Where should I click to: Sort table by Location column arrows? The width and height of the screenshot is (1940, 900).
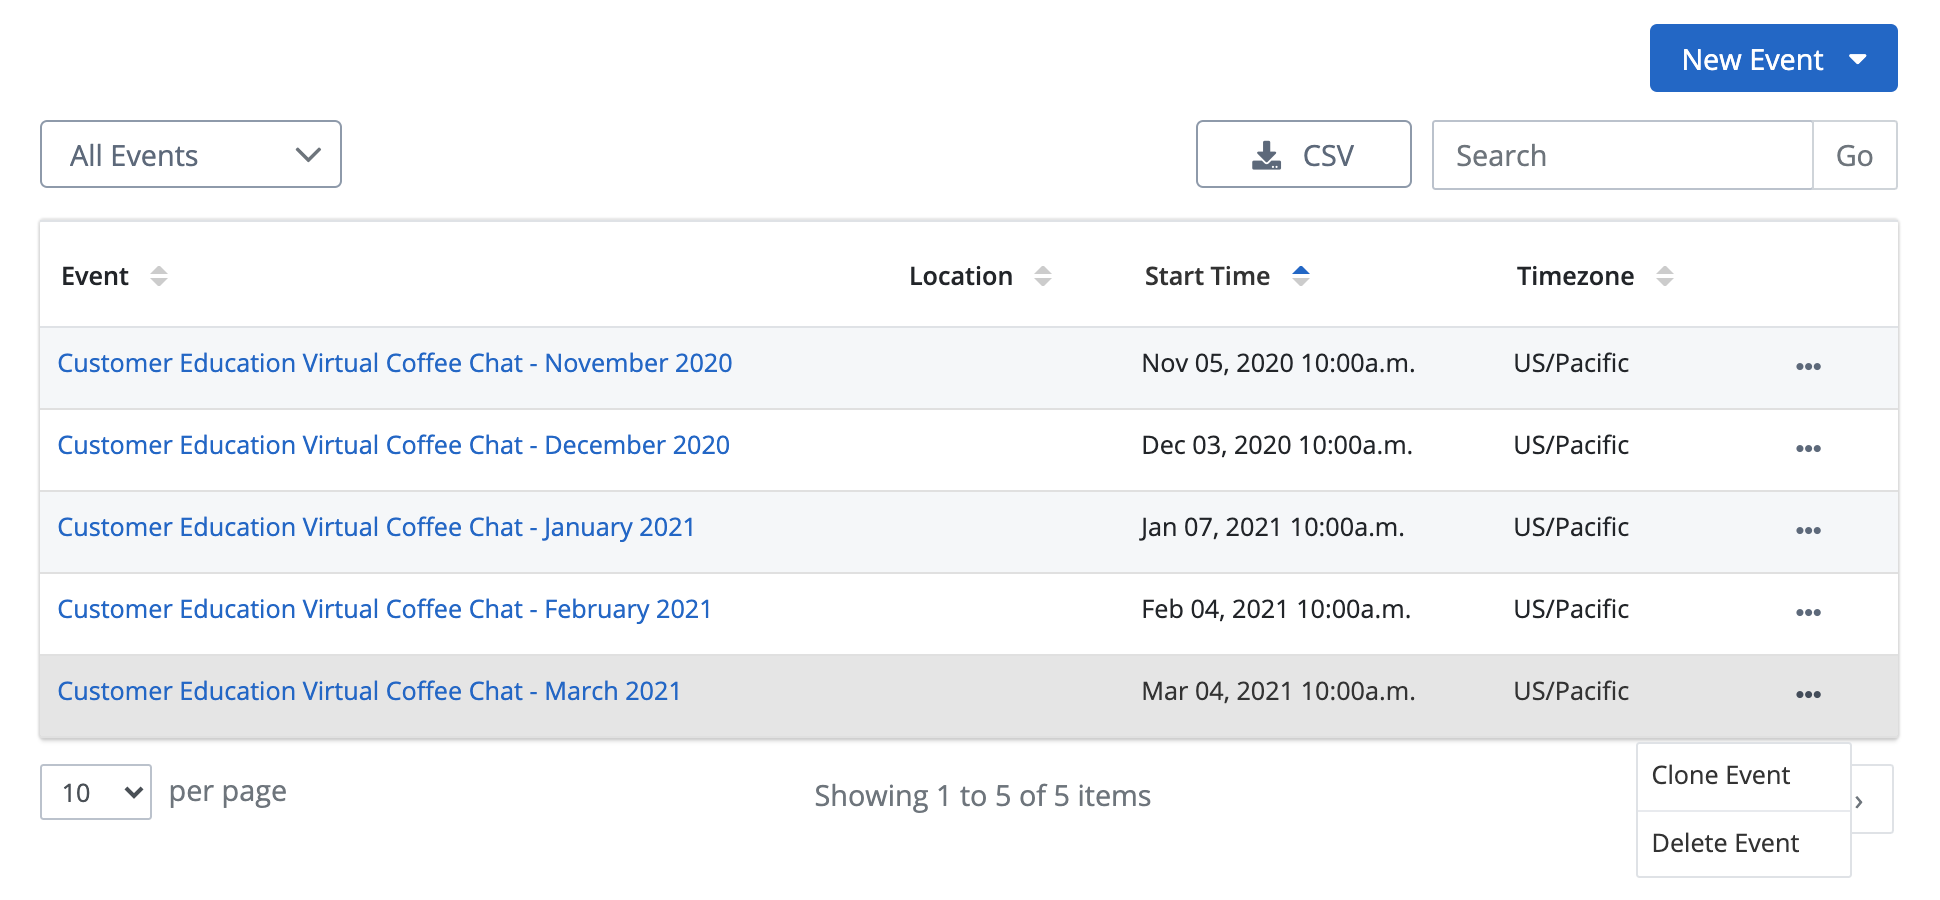1043,276
